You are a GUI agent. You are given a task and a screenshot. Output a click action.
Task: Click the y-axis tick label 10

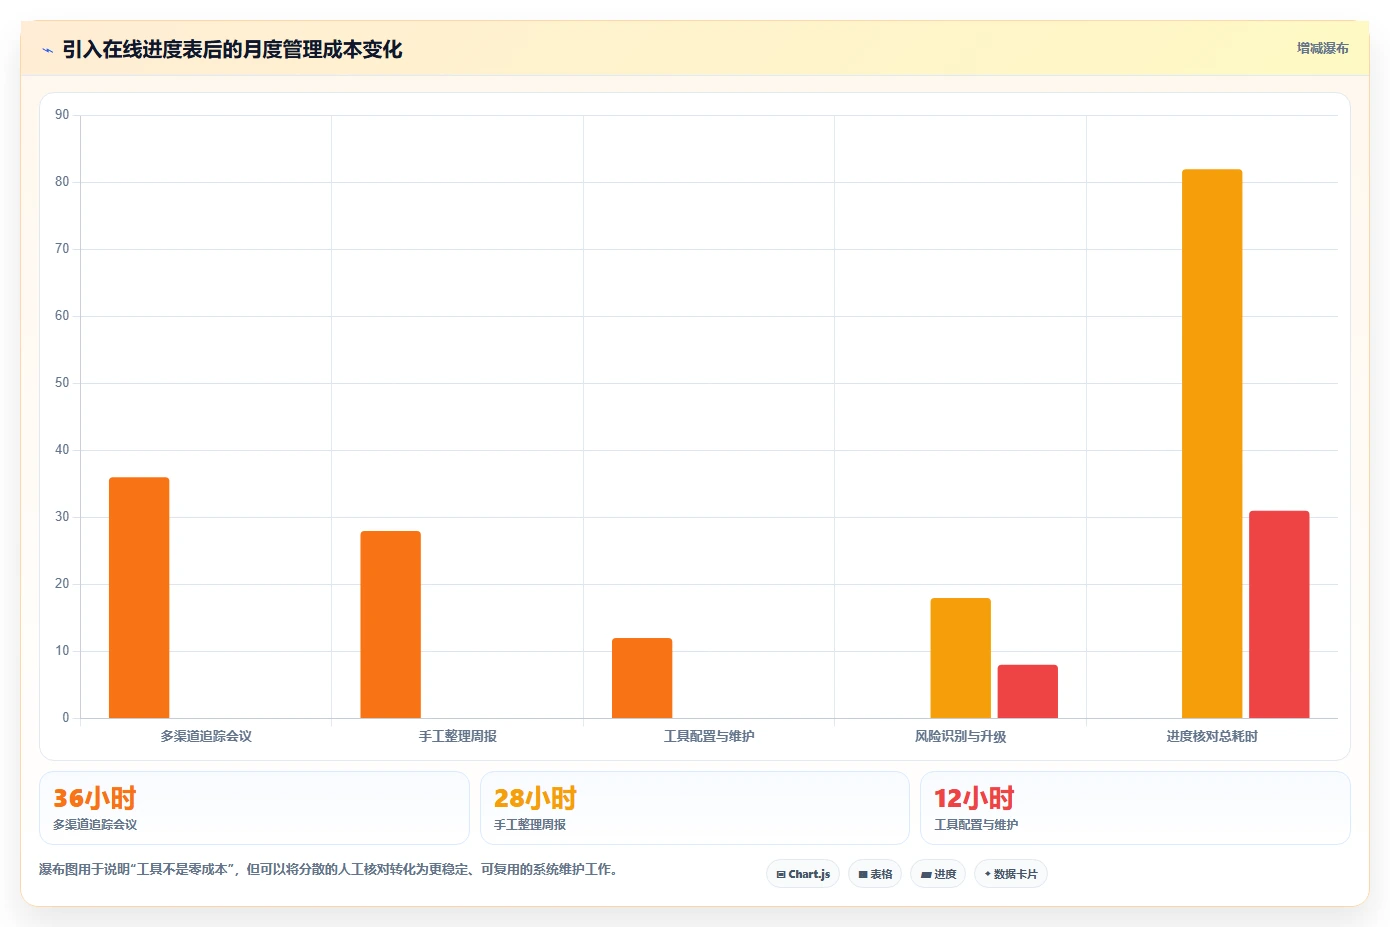62,651
